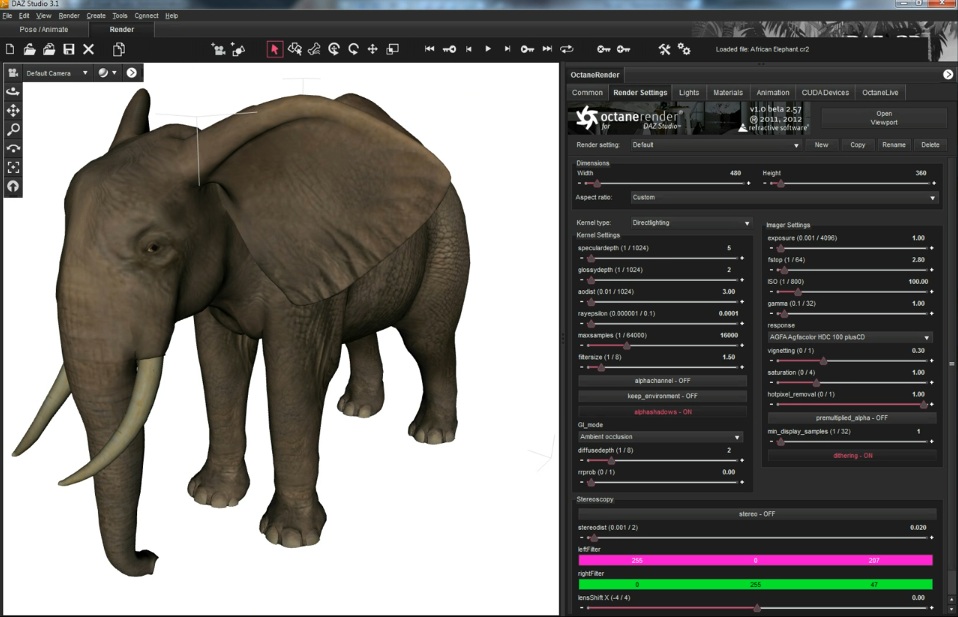Enable the stereo - OFF toggle
This screenshot has height=617, width=958.
[756, 514]
